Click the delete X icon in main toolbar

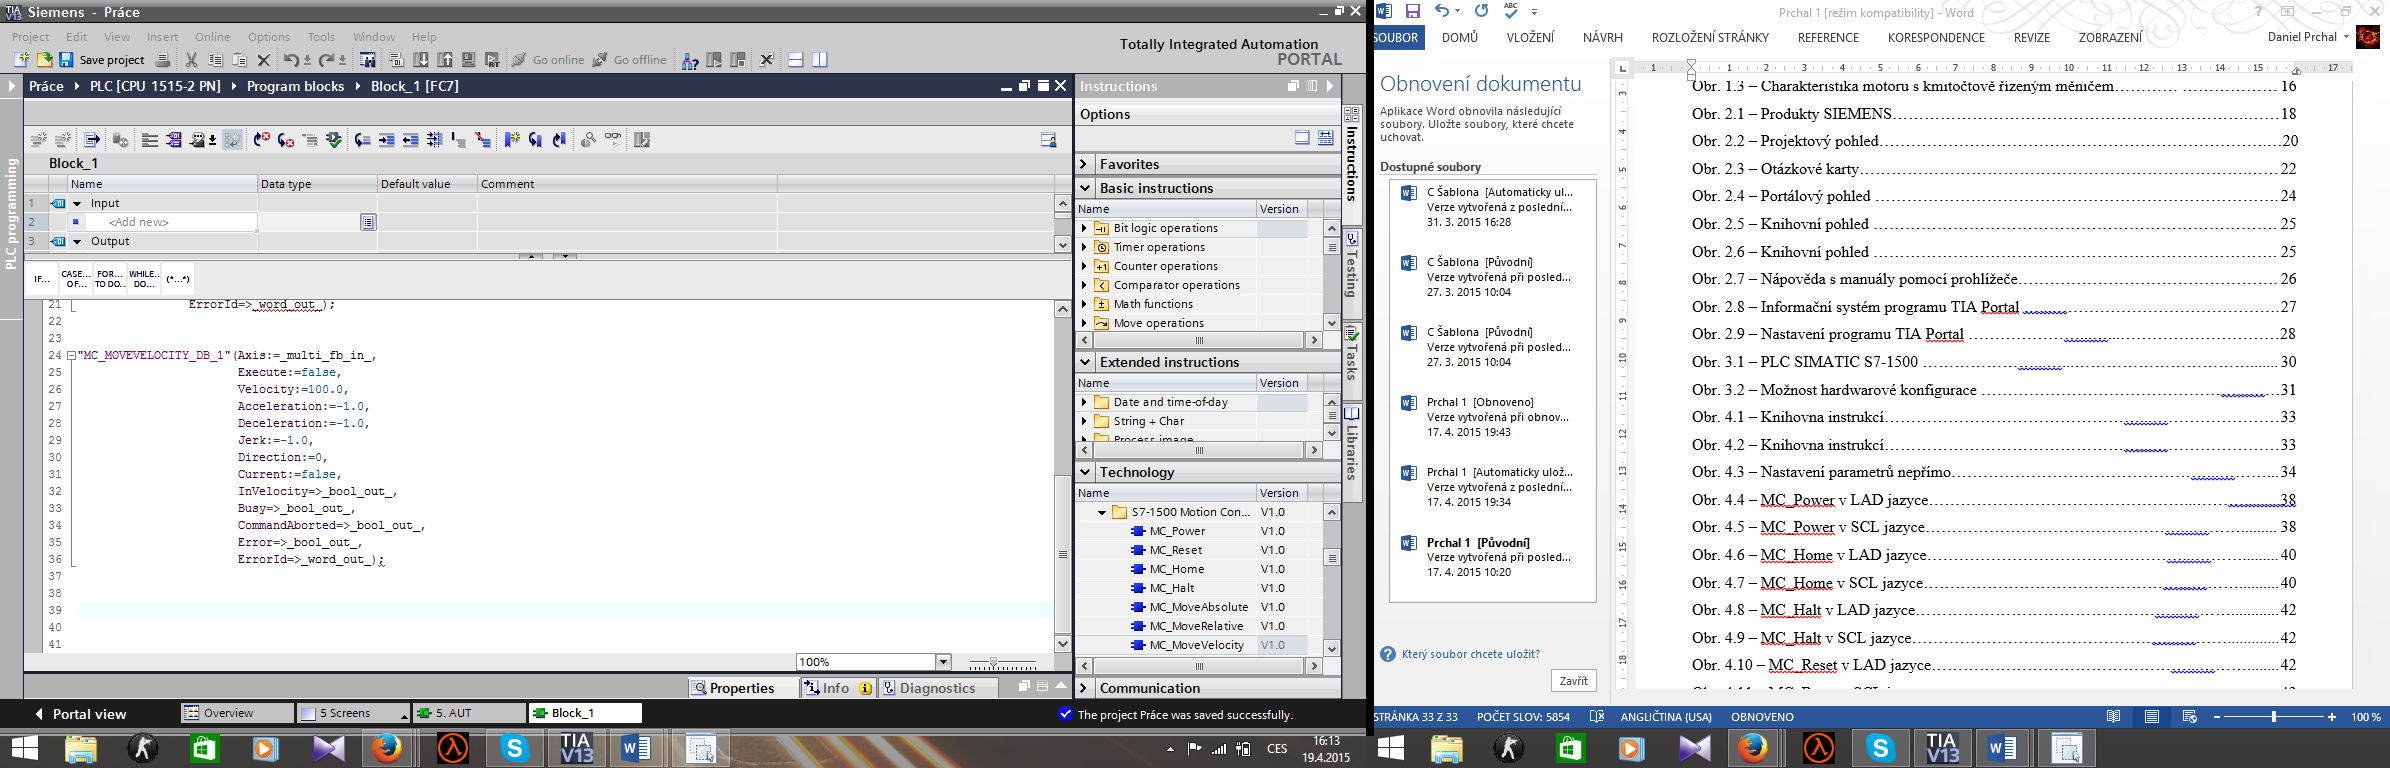pyautogui.click(x=264, y=60)
